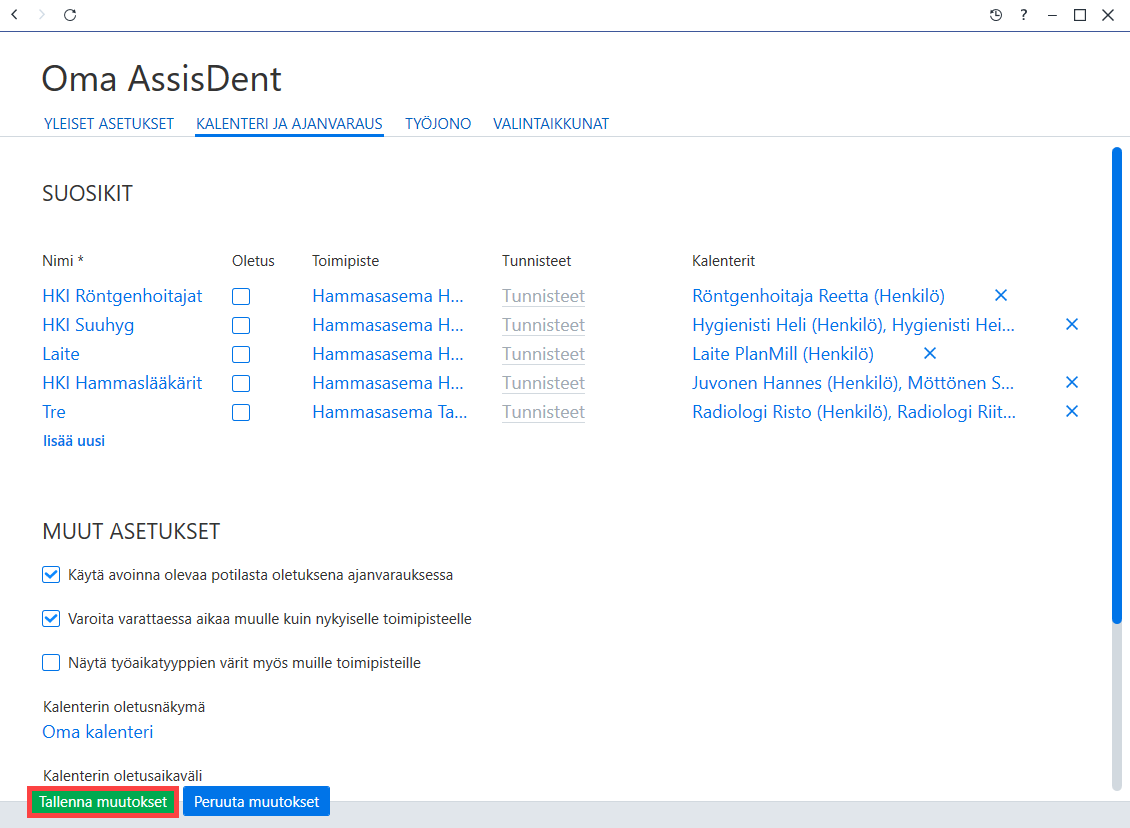Image resolution: width=1130 pixels, height=828 pixels.
Task: Uncheck Käytä avoinna olevaa potilasta oletuksena
Action: pos(50,574)
